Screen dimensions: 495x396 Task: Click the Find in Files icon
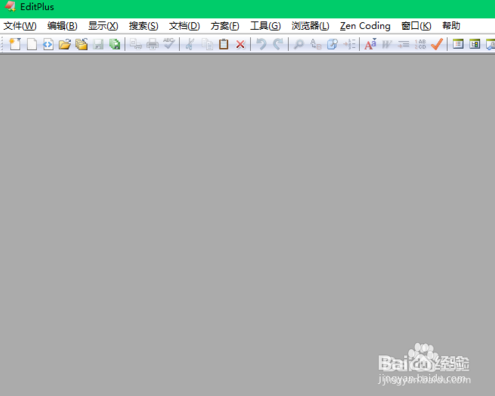332,44
